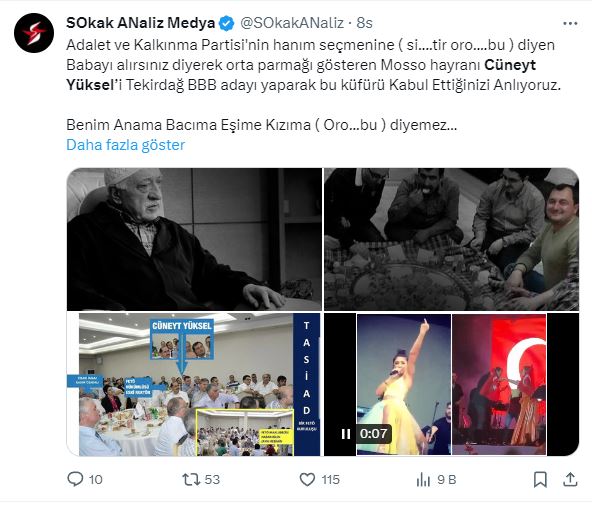Expand tweet with Daha fazla göster

125,145
